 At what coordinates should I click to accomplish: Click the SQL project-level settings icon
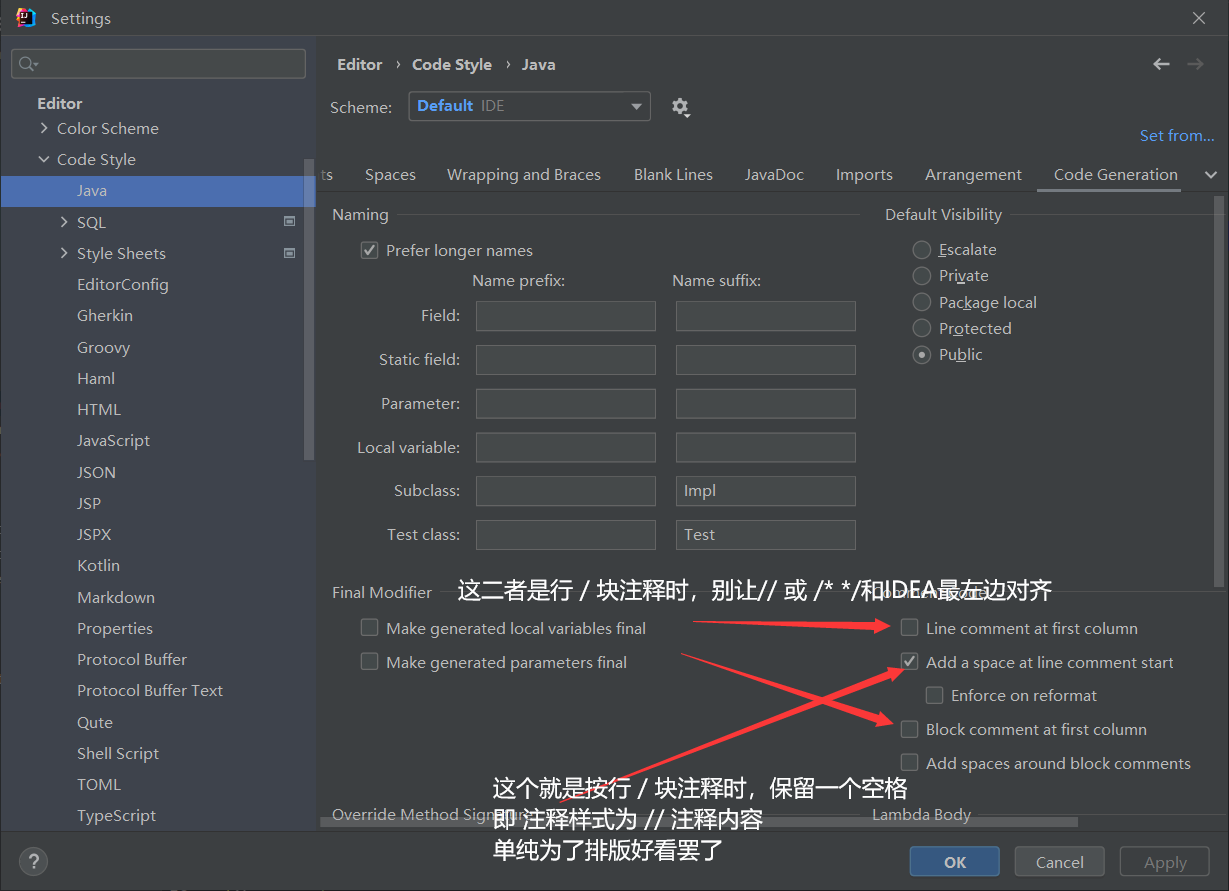(290, 222)
